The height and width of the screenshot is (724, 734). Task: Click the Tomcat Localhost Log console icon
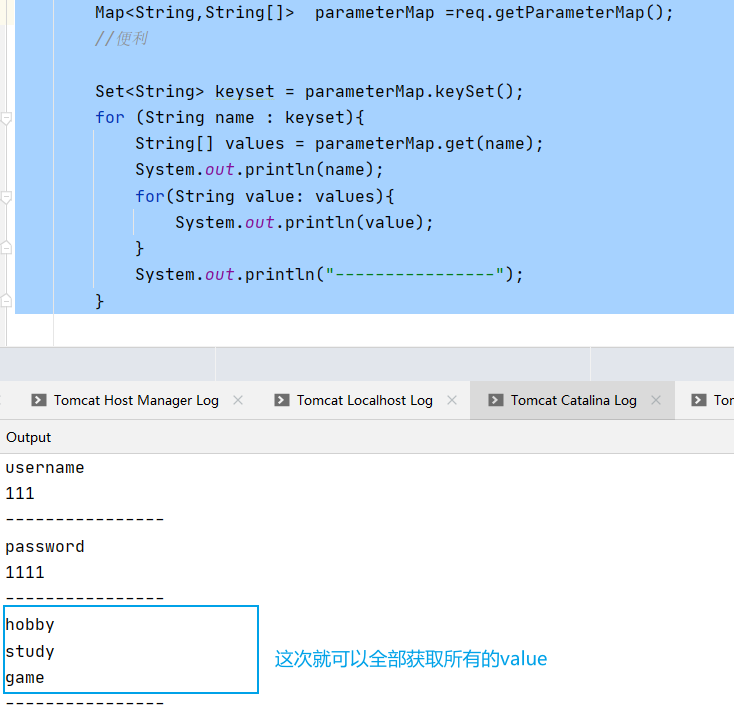click(281, 400)
